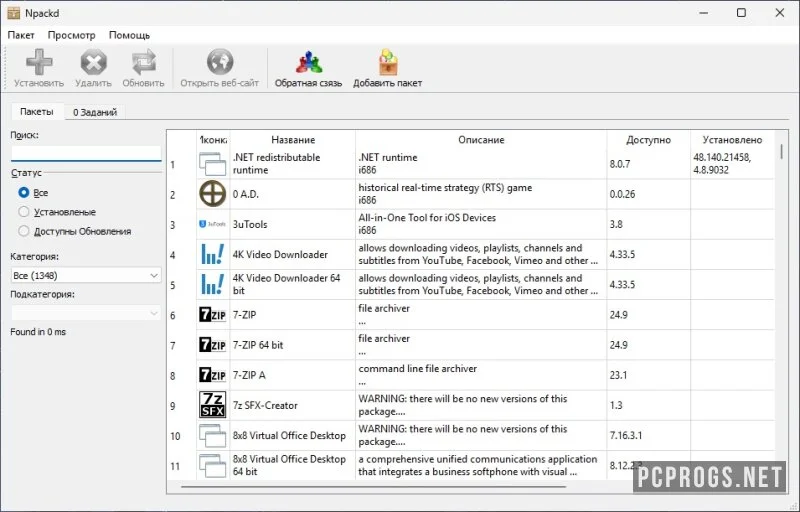Click the 7z SFX-Creator icon
Image resolution: width=800 pixels, height=512 pixels.
[212, 405]
